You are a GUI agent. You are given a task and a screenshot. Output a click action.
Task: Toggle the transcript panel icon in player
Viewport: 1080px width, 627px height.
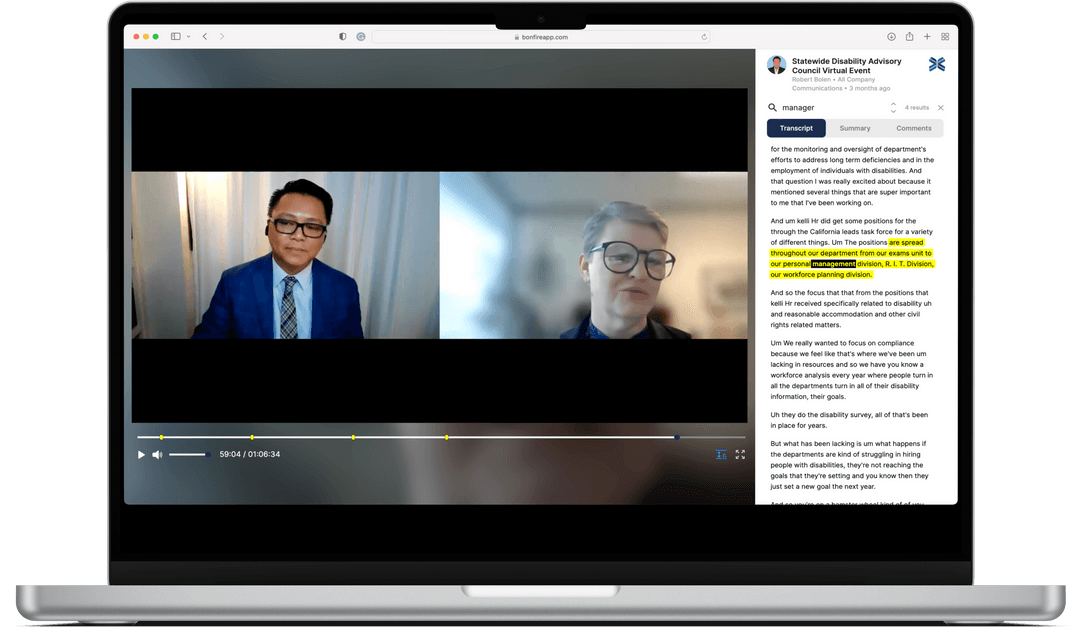coord(721,454)
